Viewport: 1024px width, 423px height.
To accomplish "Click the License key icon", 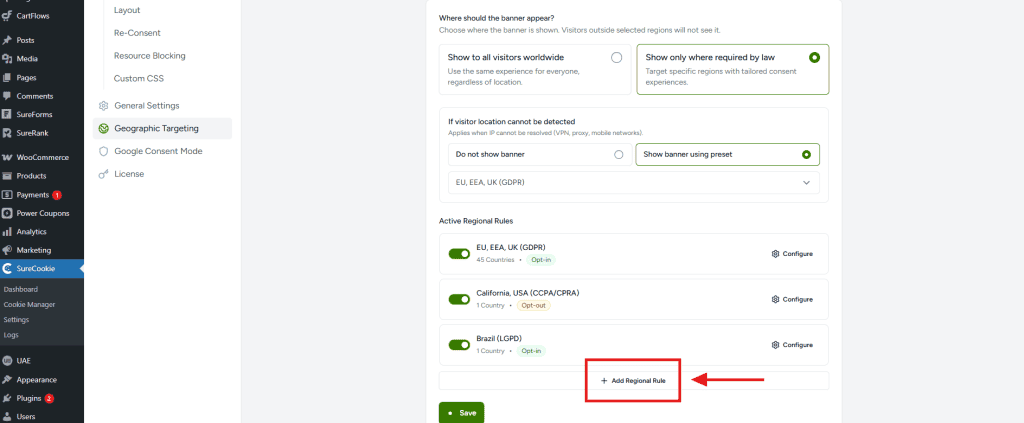I will 103,174.
